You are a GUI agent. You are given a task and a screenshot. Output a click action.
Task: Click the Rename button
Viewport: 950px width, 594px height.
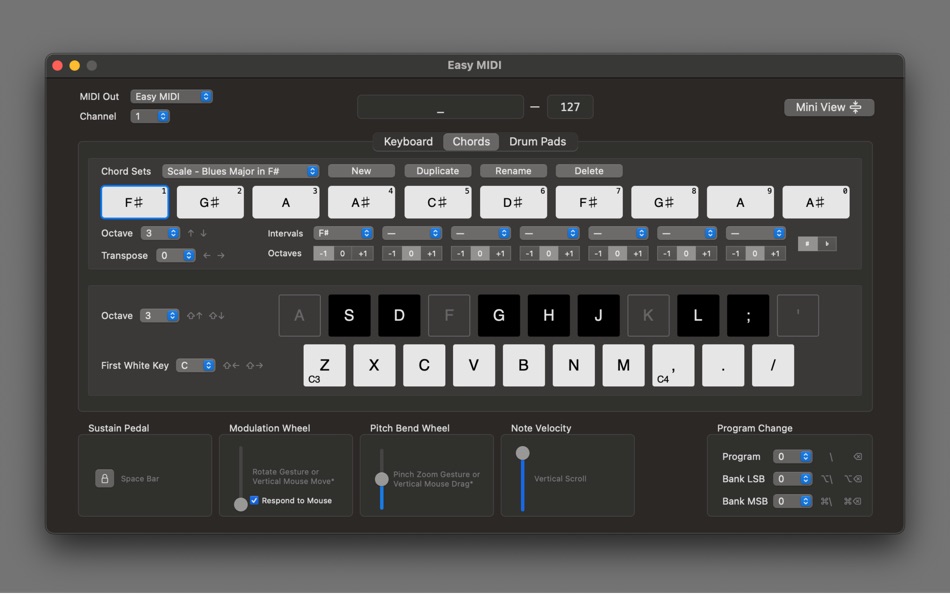pos(513,171)
